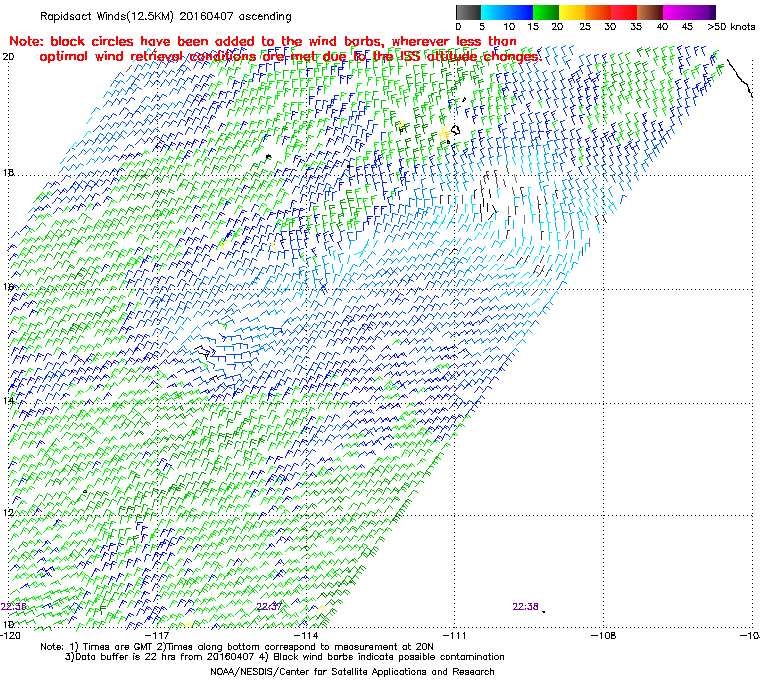This screenshot has width=760, height=688.
Task: Click the latitude label '12'
Action: pyautogui.click(x=8, y=512)
